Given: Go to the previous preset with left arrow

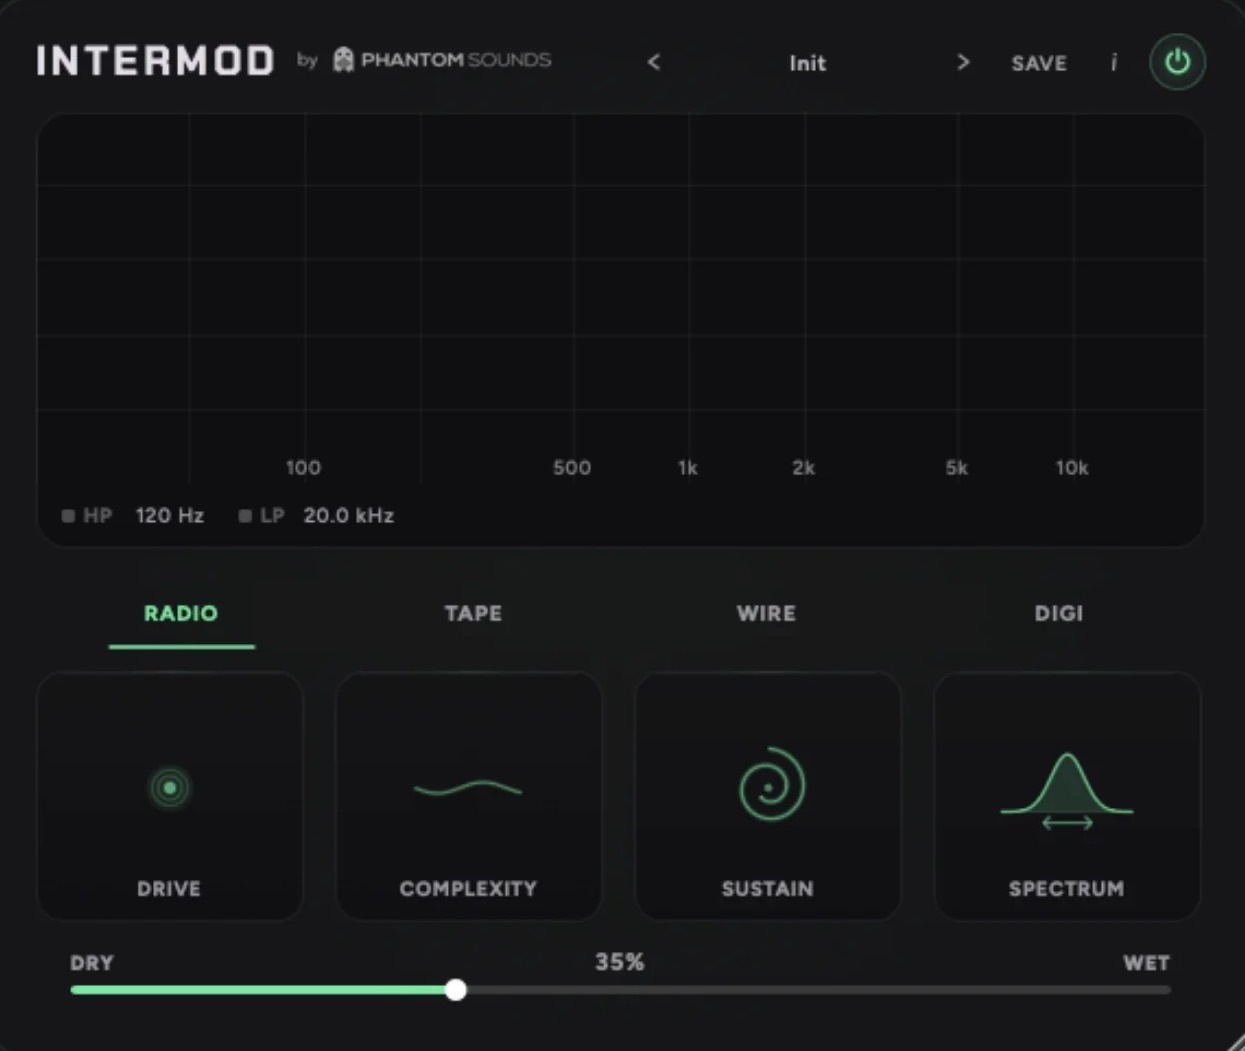Looking at the screenshot, I should [654, 63].
